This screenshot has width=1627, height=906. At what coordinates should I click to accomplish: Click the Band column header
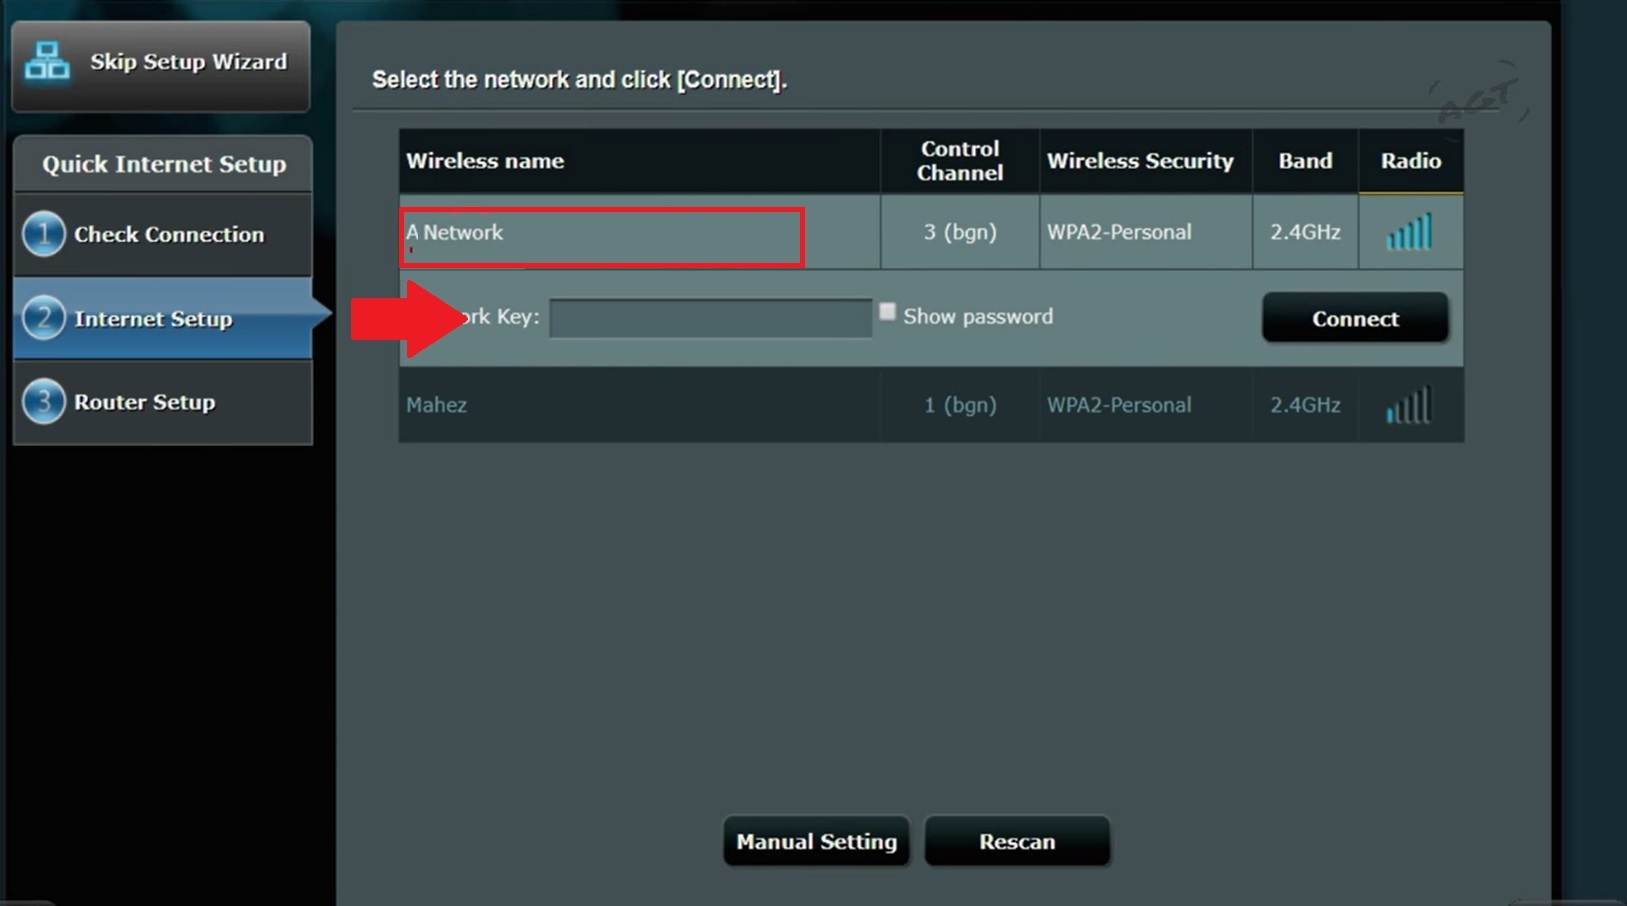coord(1304,161)
